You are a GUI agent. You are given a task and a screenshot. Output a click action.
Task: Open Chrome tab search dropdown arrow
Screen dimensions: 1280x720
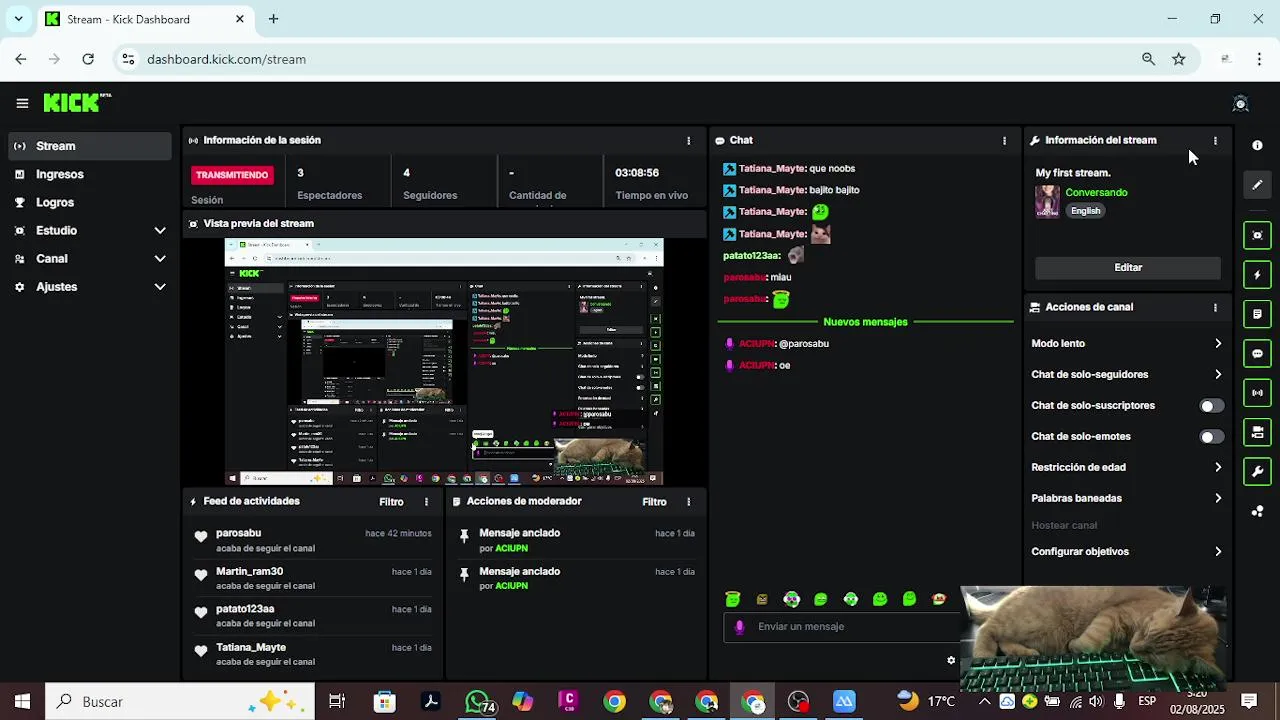click(18, 19)
